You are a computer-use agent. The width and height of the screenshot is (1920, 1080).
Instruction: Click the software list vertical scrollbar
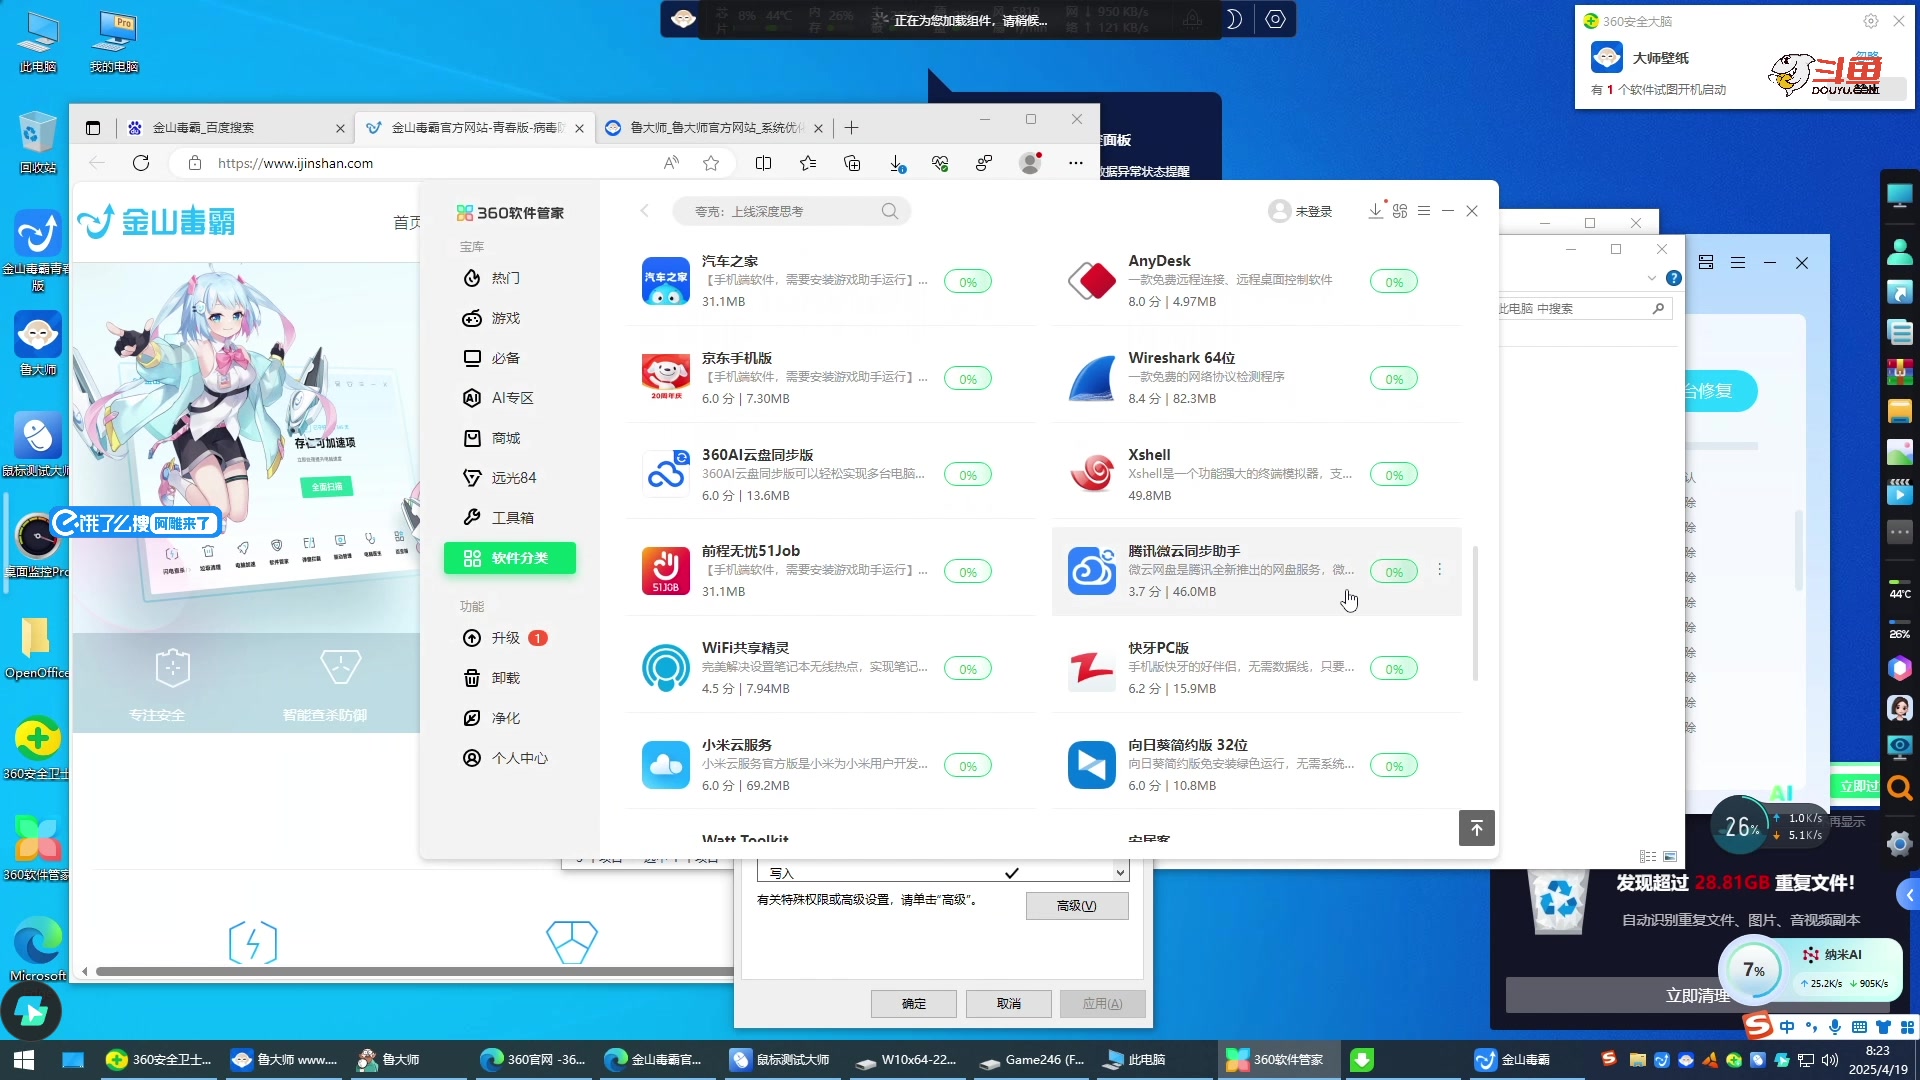(1475, 613)
